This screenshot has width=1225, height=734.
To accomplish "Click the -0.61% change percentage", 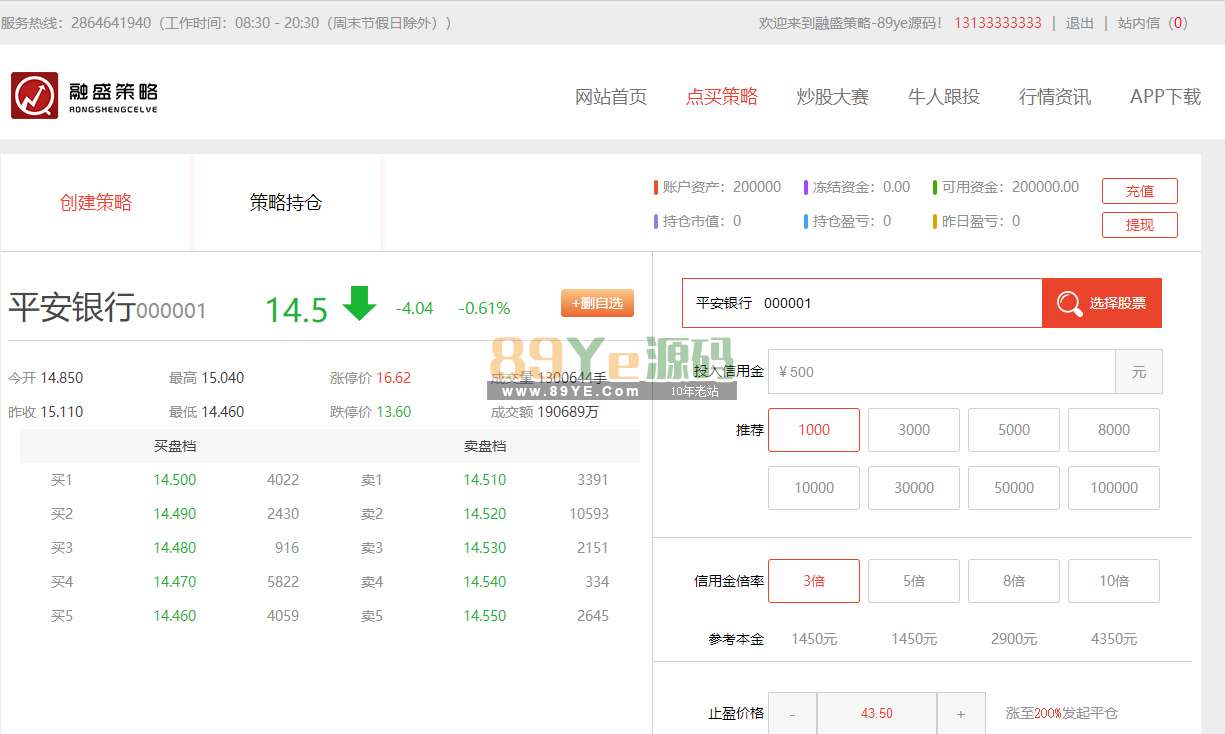I will 484,308.
